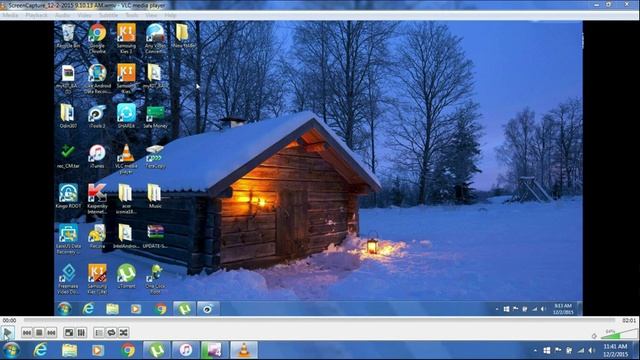Click the VLC media player desktop icon
The height and width of the screenshot is (360, 640).
pyautogui.click(x=126, y=158)
